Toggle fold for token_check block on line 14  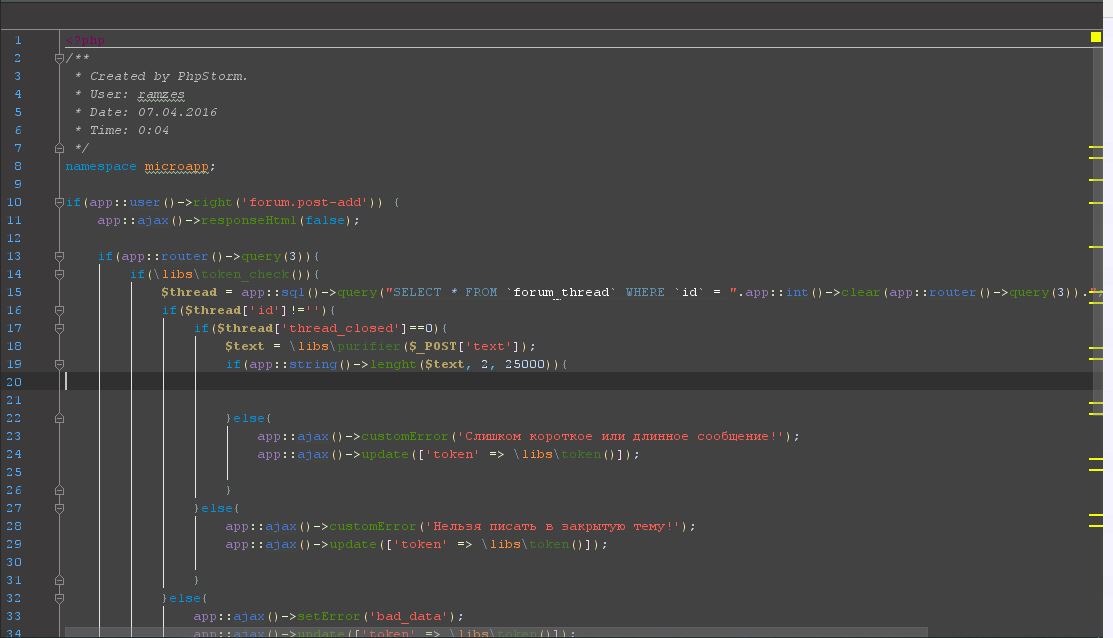click(59, 274)
